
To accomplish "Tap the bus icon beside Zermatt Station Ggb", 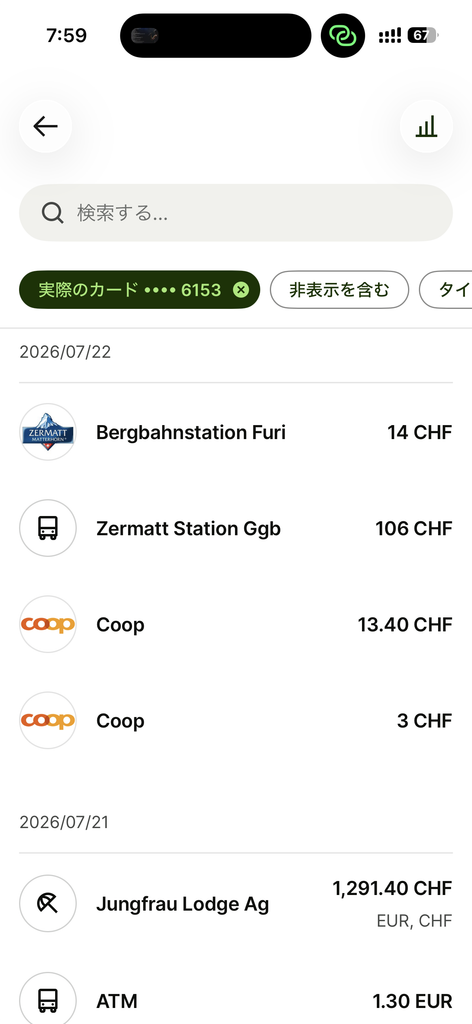I will pyautogui.click(x=48, y=528).
